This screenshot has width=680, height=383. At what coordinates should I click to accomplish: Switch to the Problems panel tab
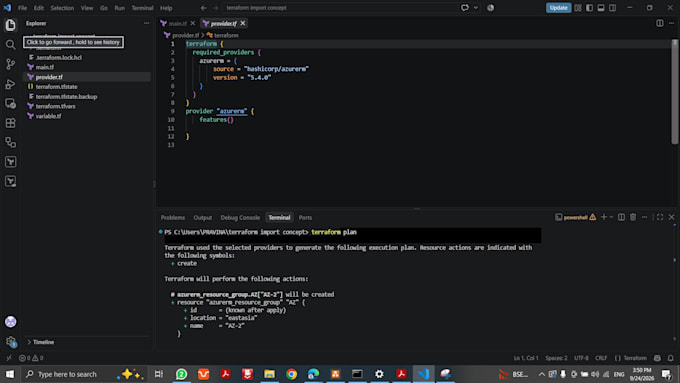pos(173,217)
